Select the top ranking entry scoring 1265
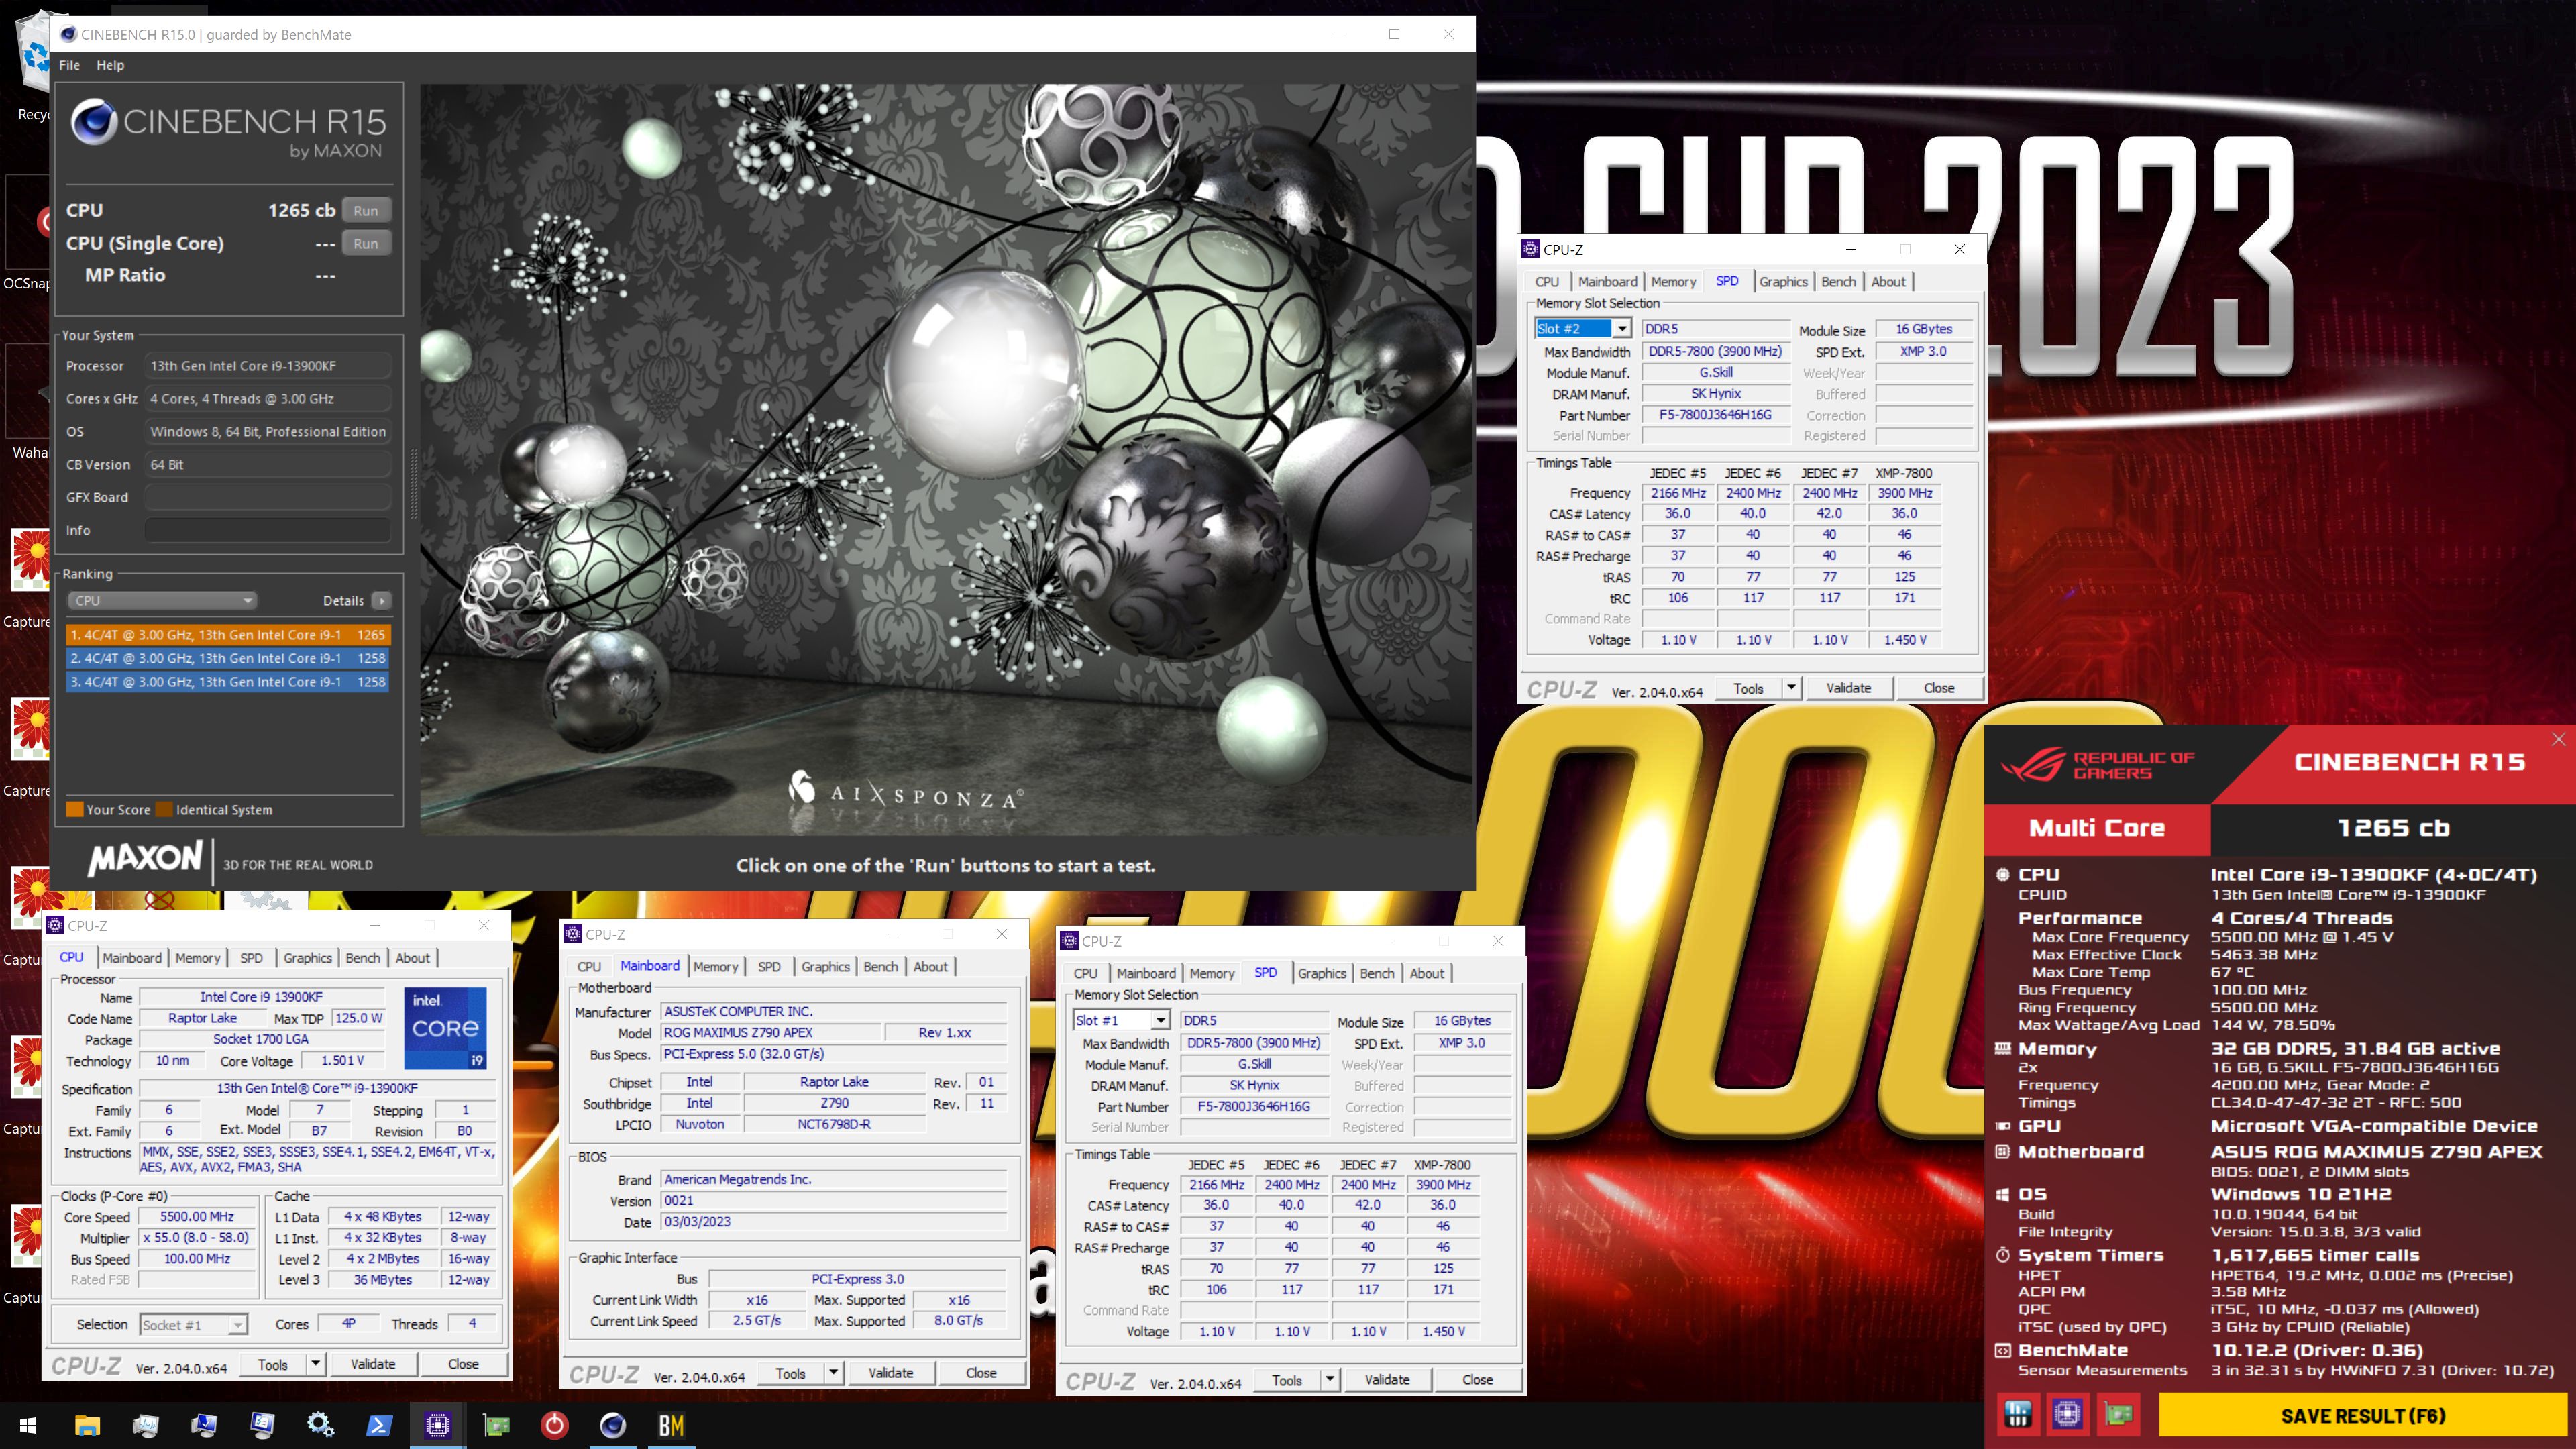2576x1449 pixels. [228, 635]
